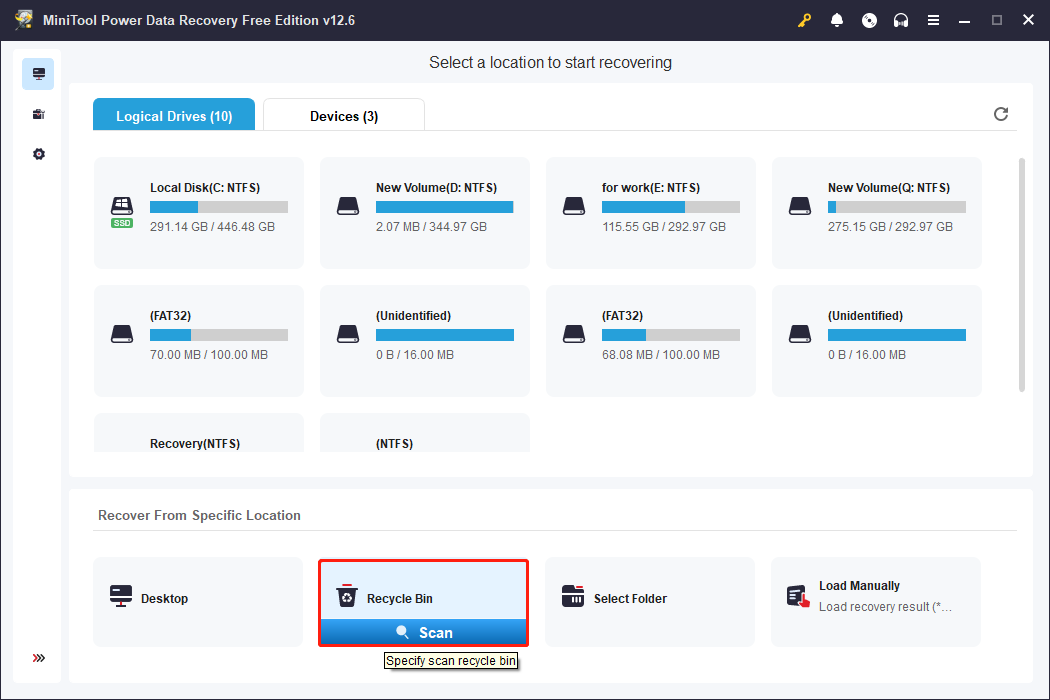Click 275.15 GB / 292.97 GB text

(x=890, y=226)
